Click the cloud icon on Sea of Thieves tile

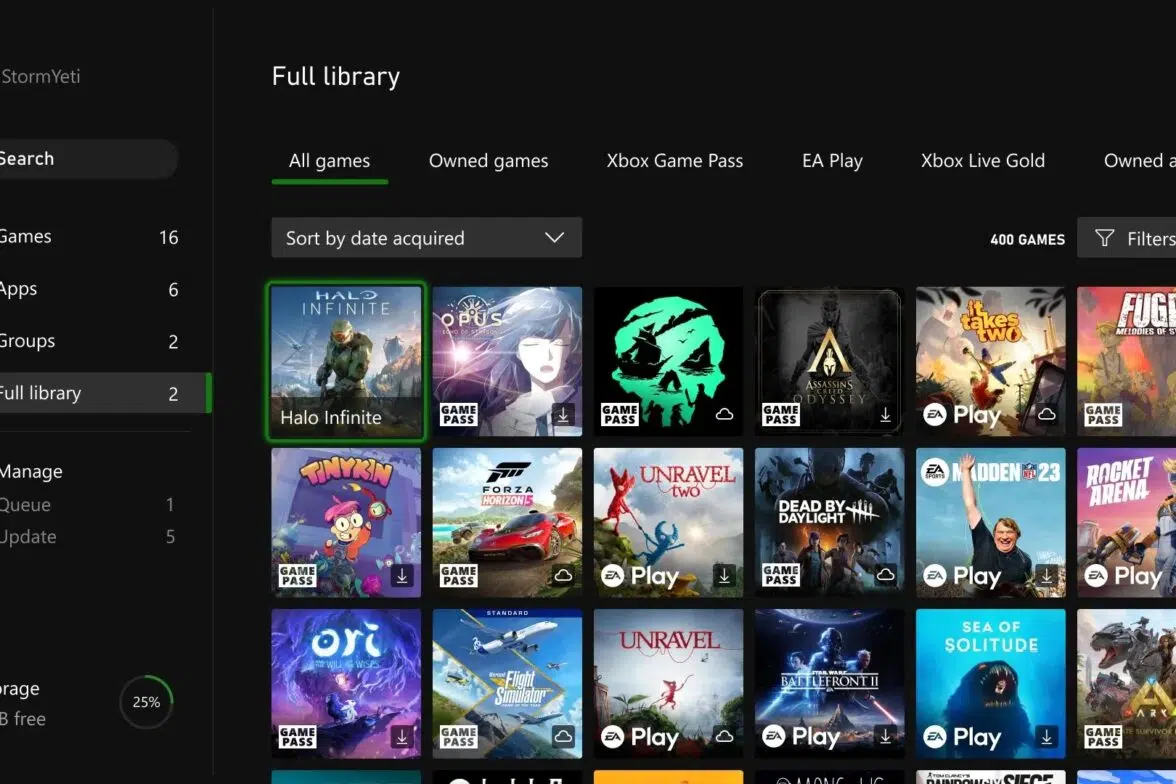click(x=724, y=415)
